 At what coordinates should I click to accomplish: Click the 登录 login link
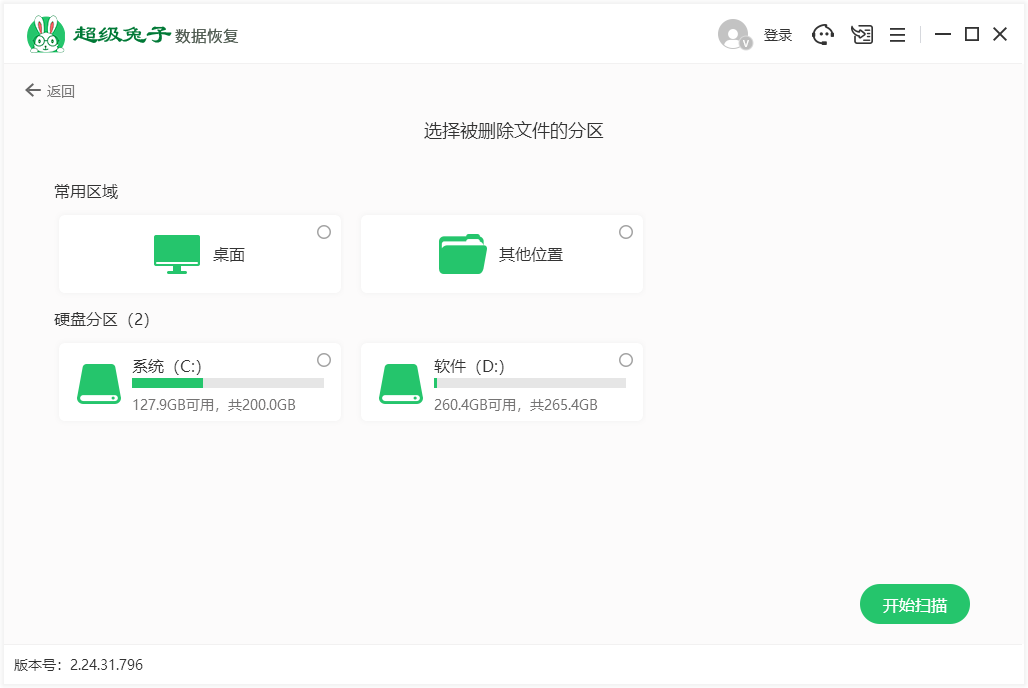(x=777, y=33)
